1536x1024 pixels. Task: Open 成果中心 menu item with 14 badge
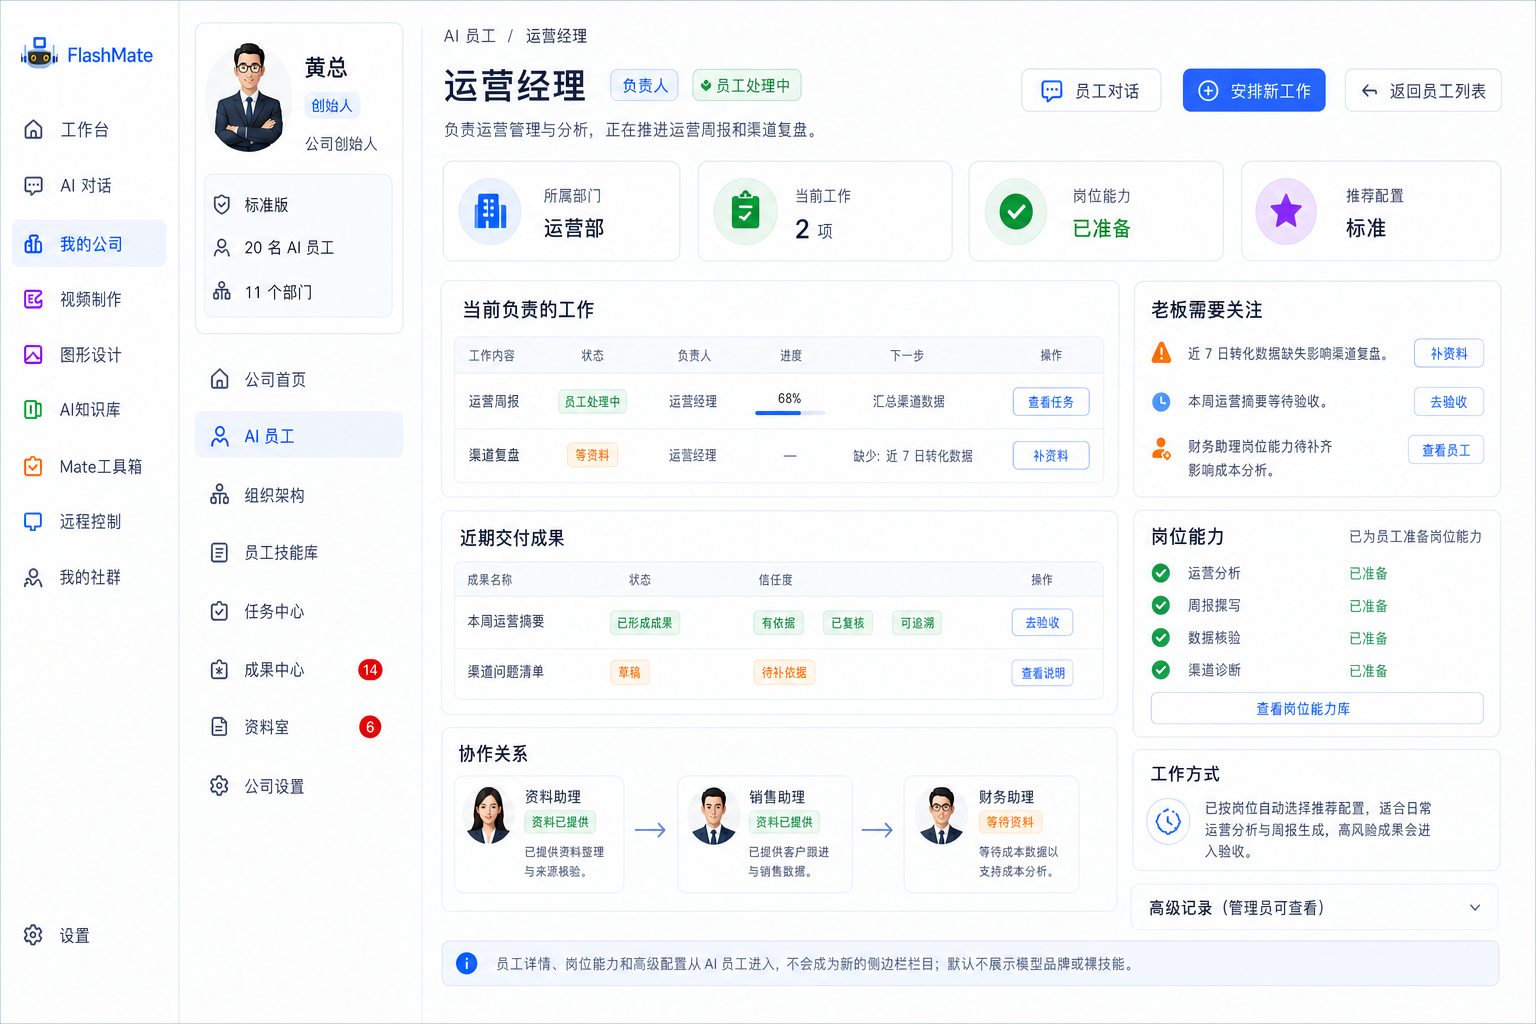(x=299, y=670)
